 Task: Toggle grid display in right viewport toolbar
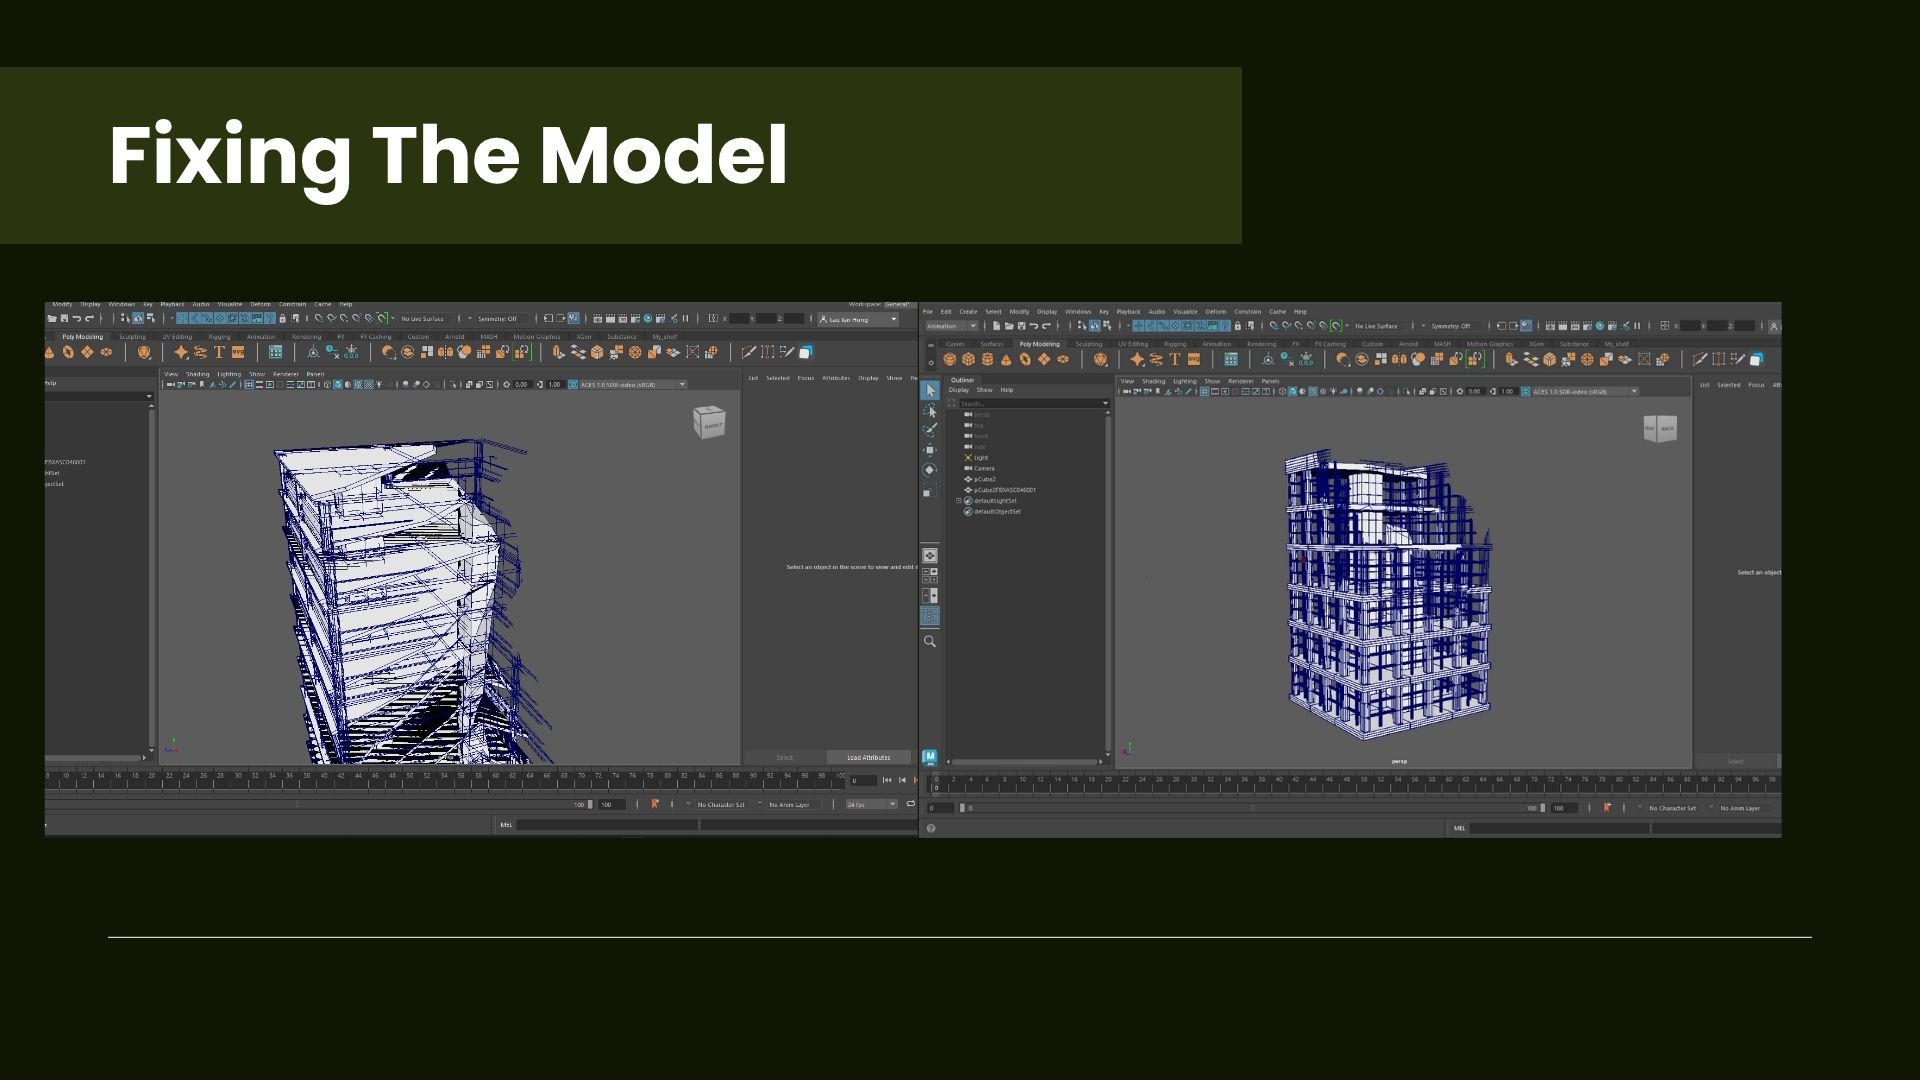pos(1205,392)
